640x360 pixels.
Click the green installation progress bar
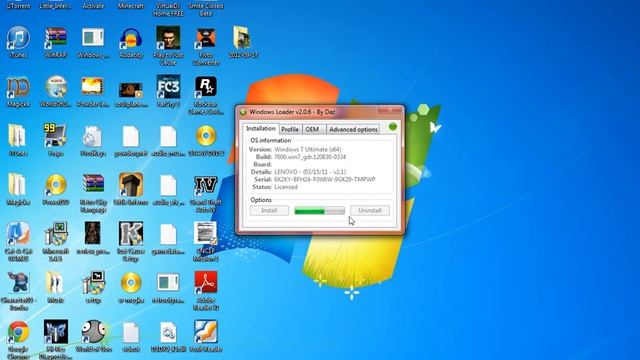click(x=319, y=211)
